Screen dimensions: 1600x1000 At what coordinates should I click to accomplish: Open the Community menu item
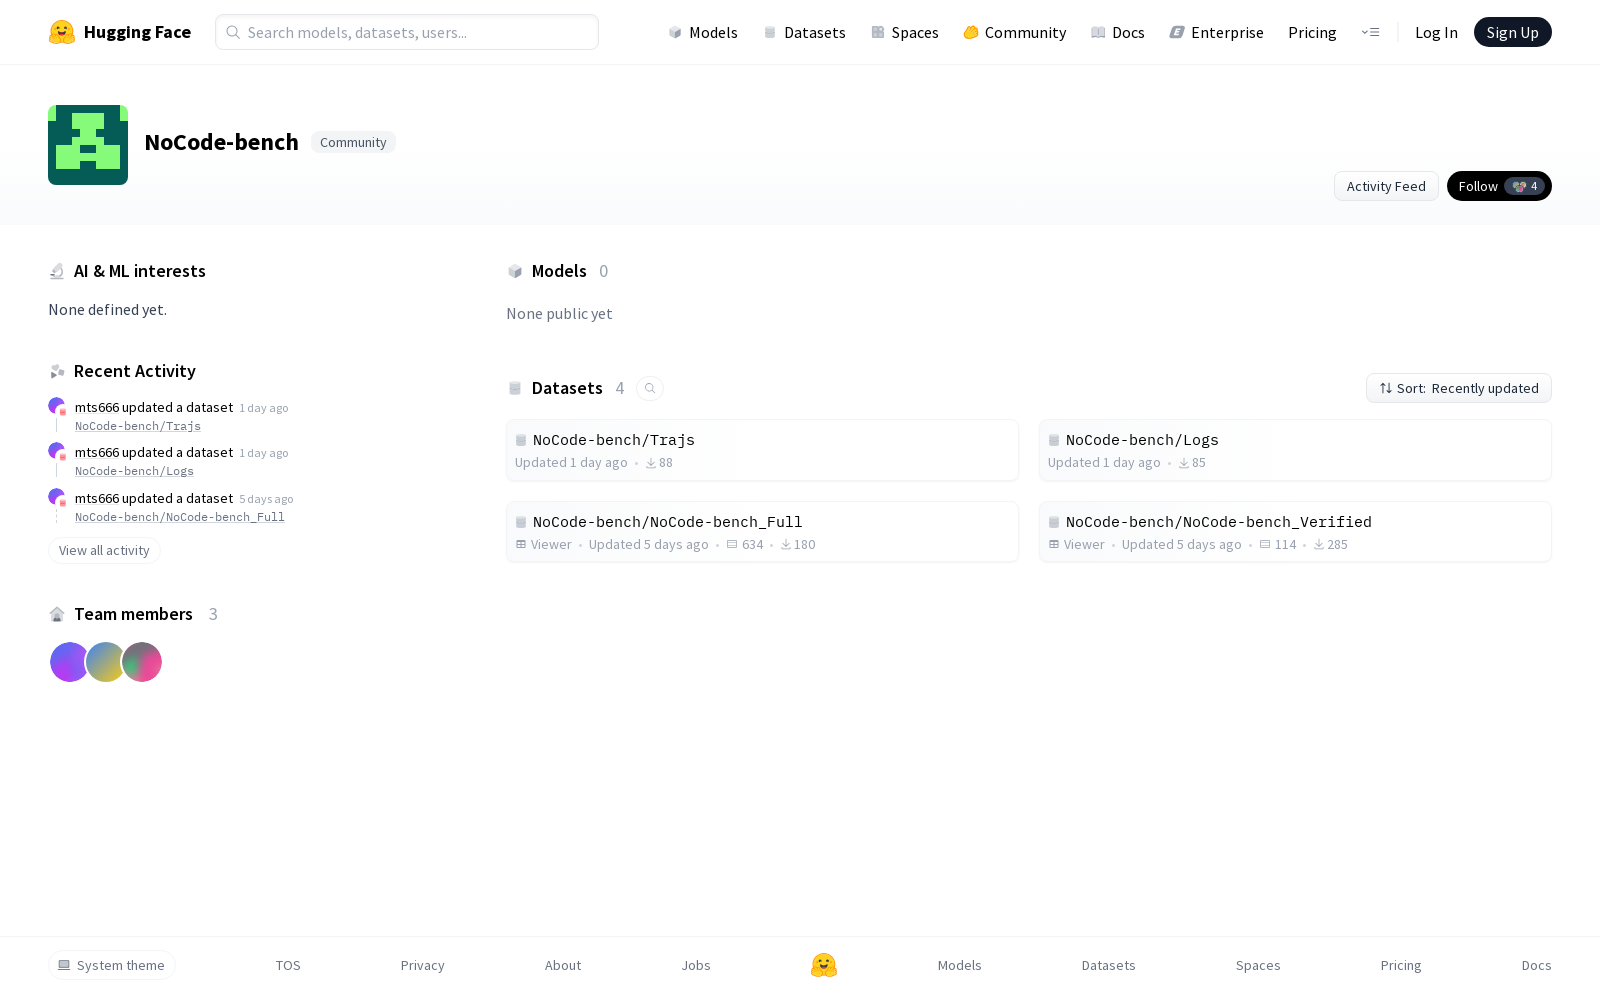1015,32
